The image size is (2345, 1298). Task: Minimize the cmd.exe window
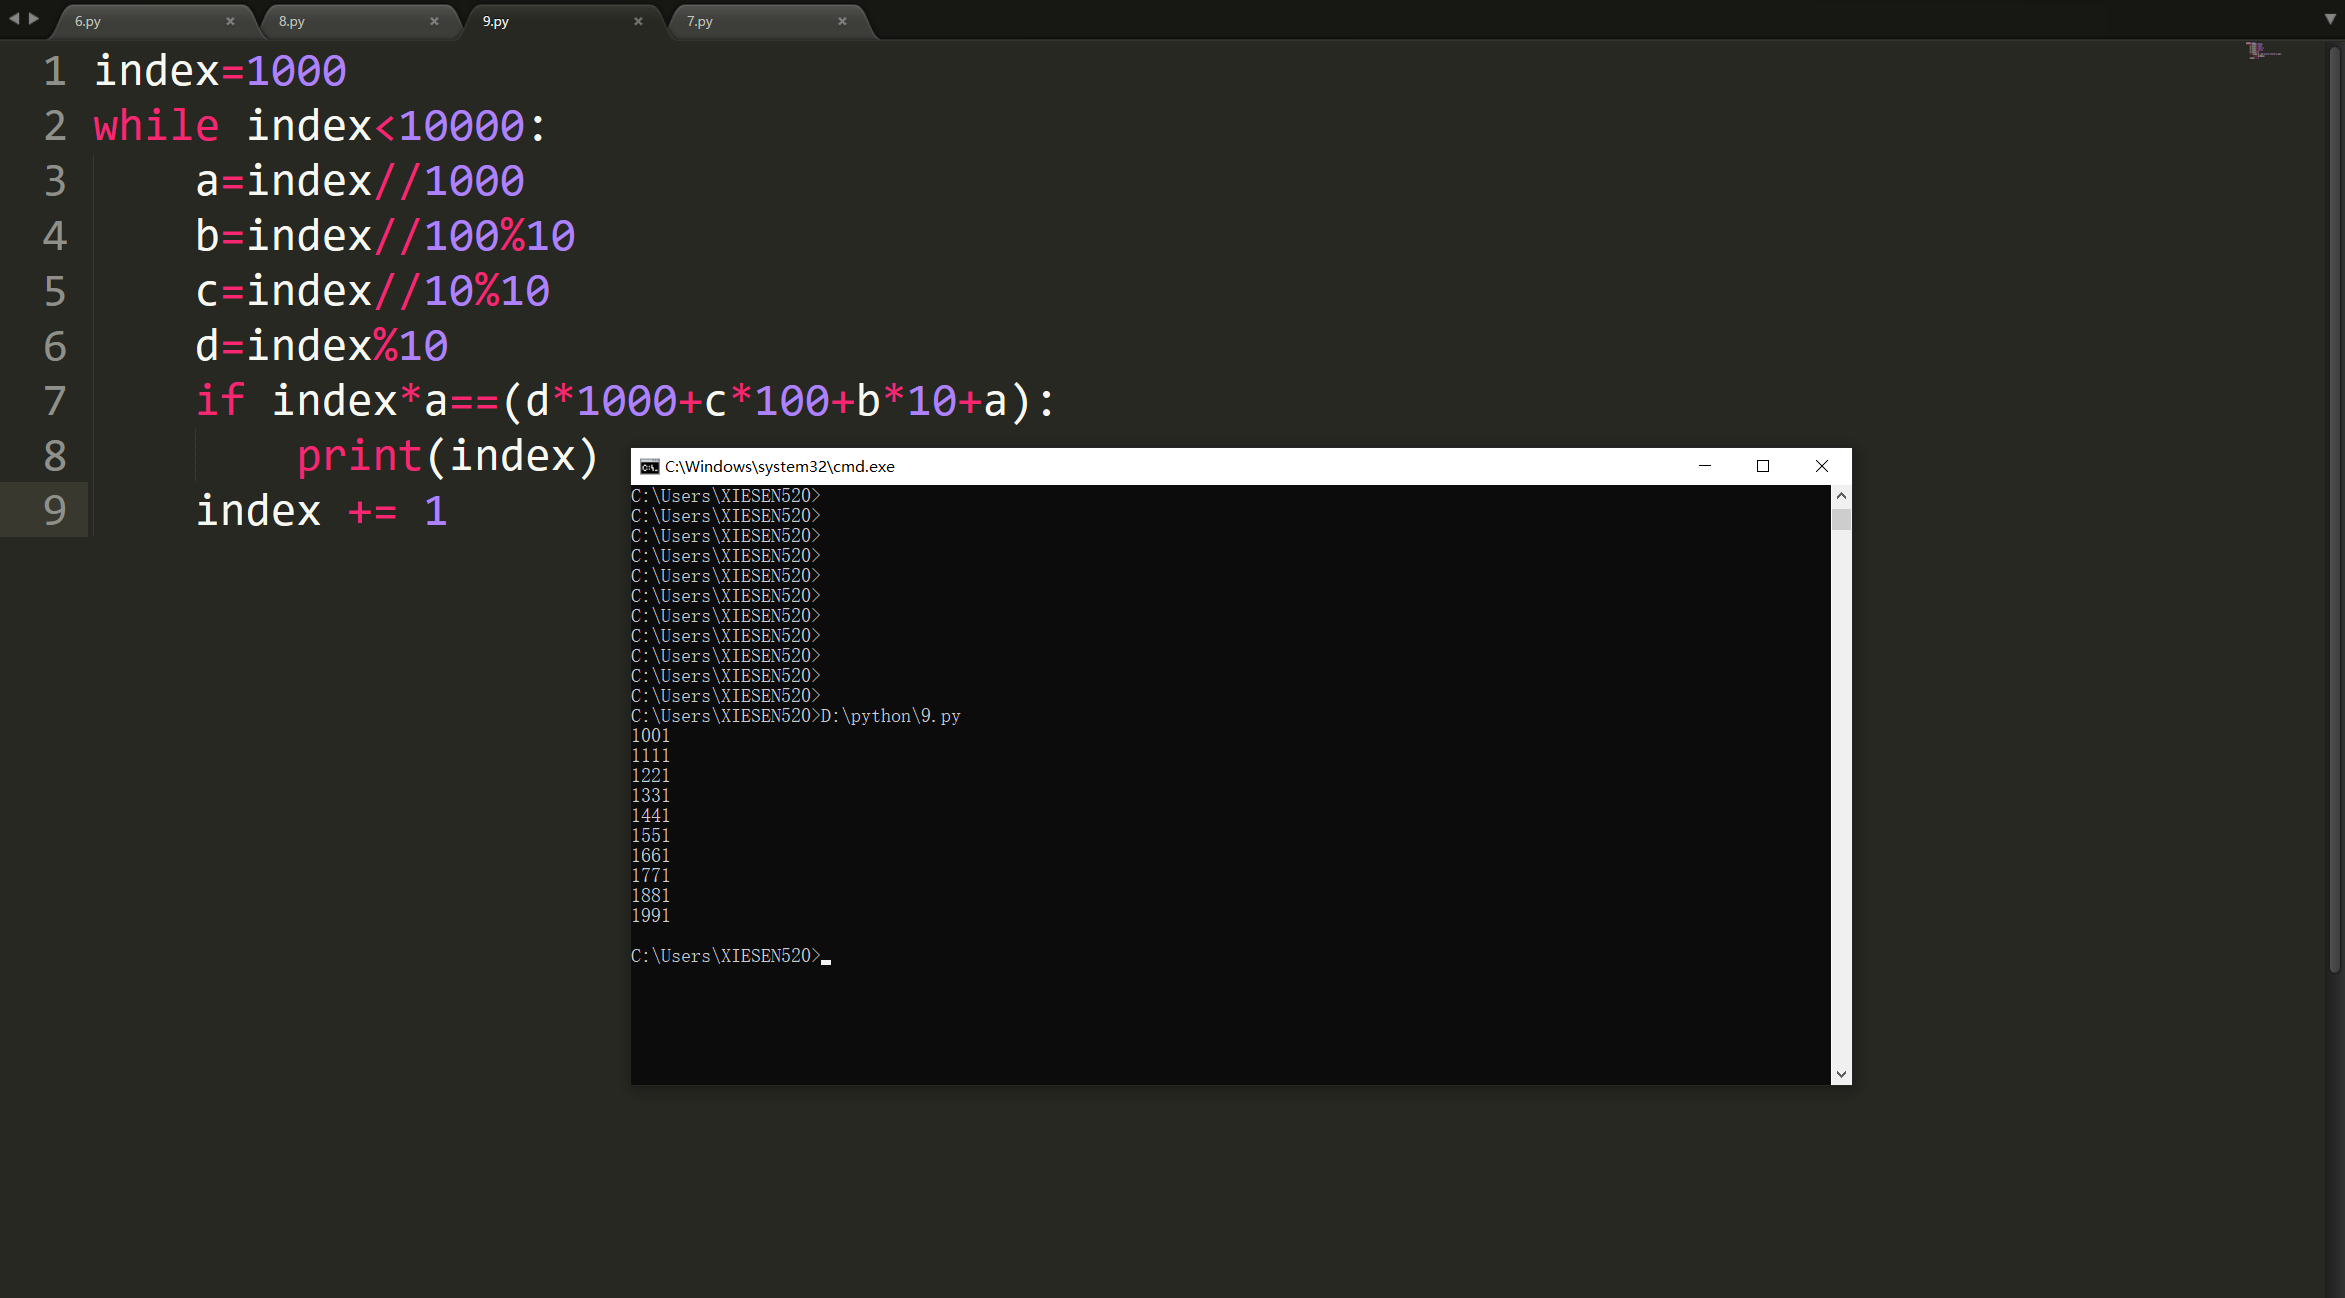(1705, 467)
